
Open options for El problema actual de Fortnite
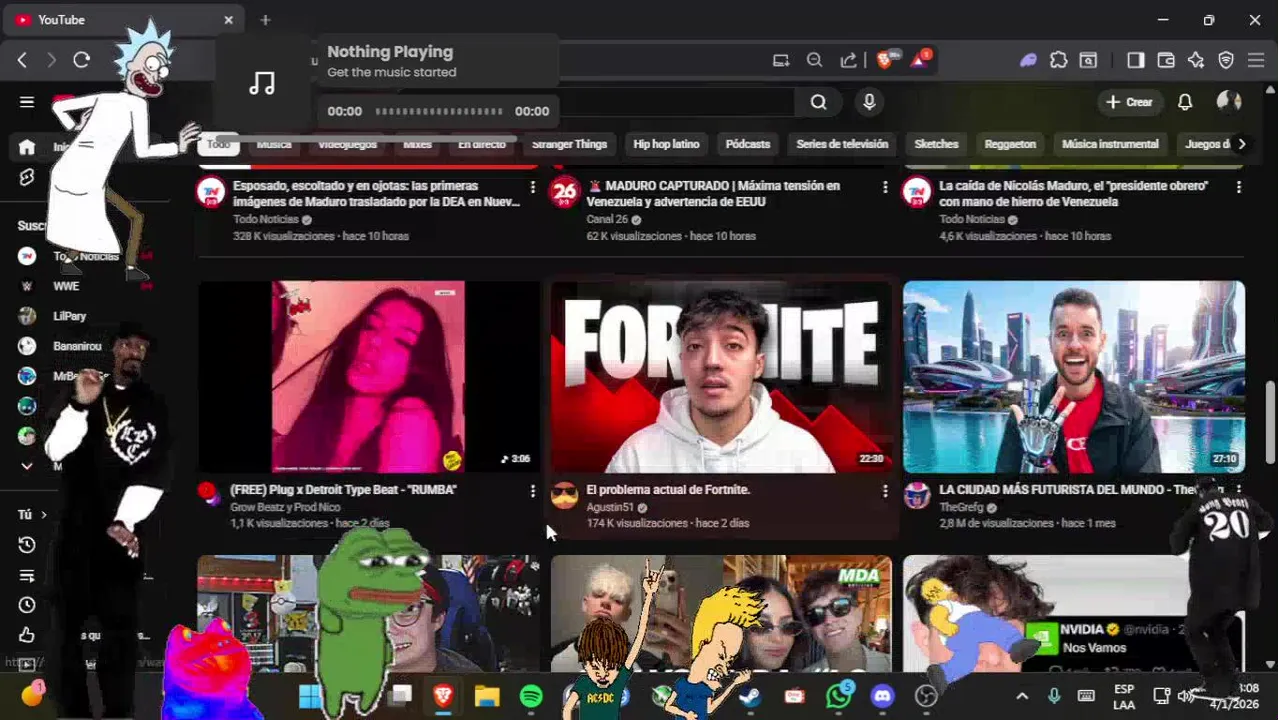point(885,491)
